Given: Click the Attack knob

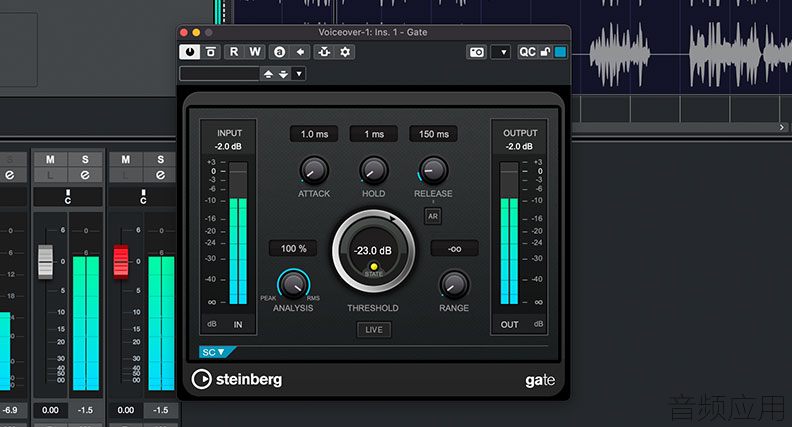Looking at the screenshot, I should [x=314, y=170].
